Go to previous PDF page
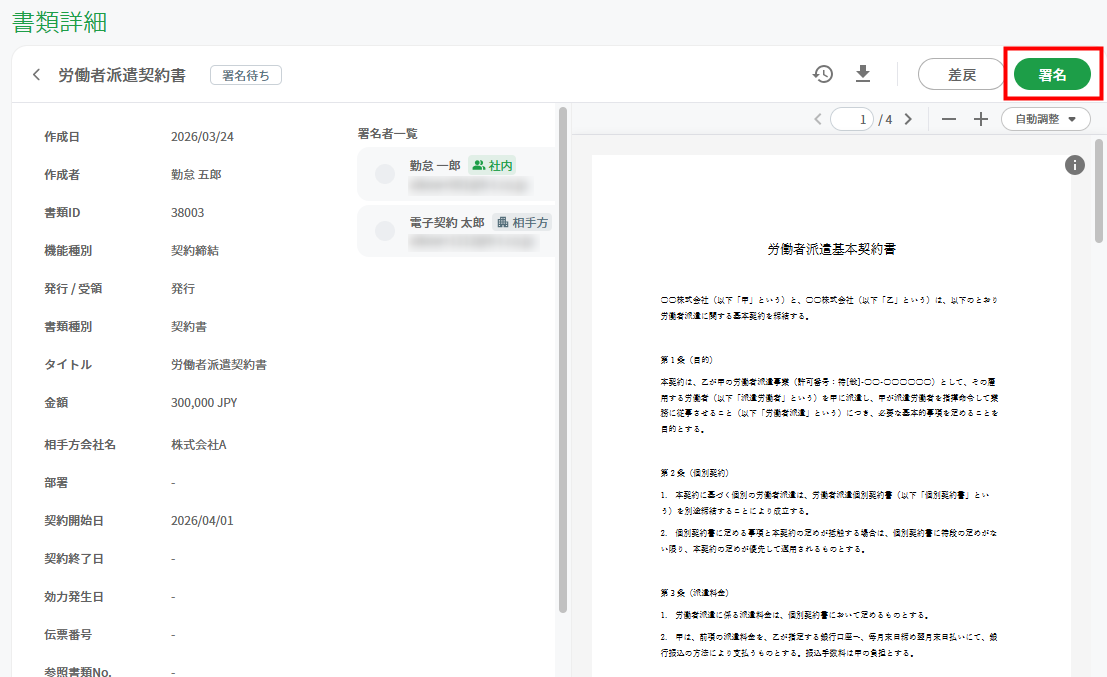This screenshot has width=1107, height=677. (818, 119)
